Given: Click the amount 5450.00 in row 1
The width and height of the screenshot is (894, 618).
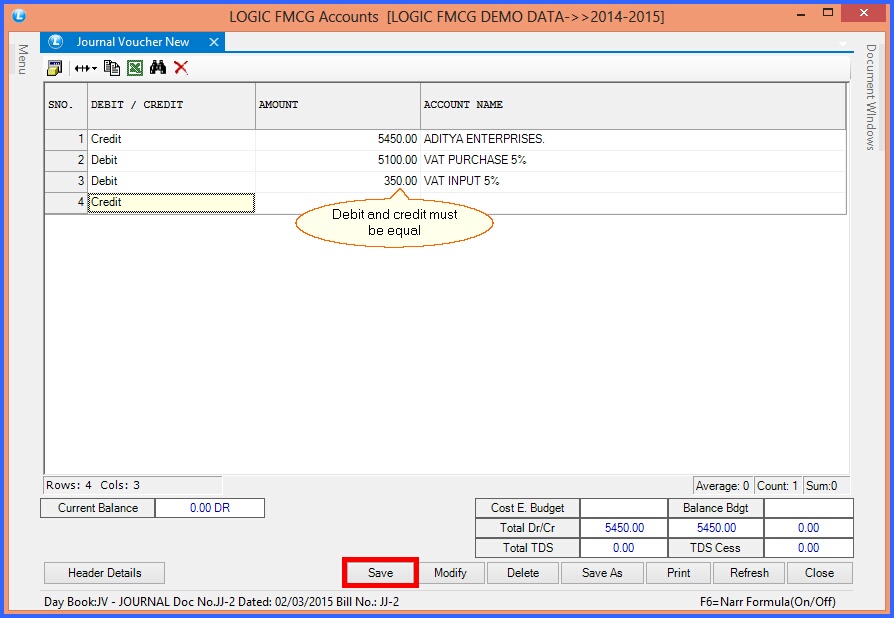Looking at the screenshot, I should pos(338,139).
